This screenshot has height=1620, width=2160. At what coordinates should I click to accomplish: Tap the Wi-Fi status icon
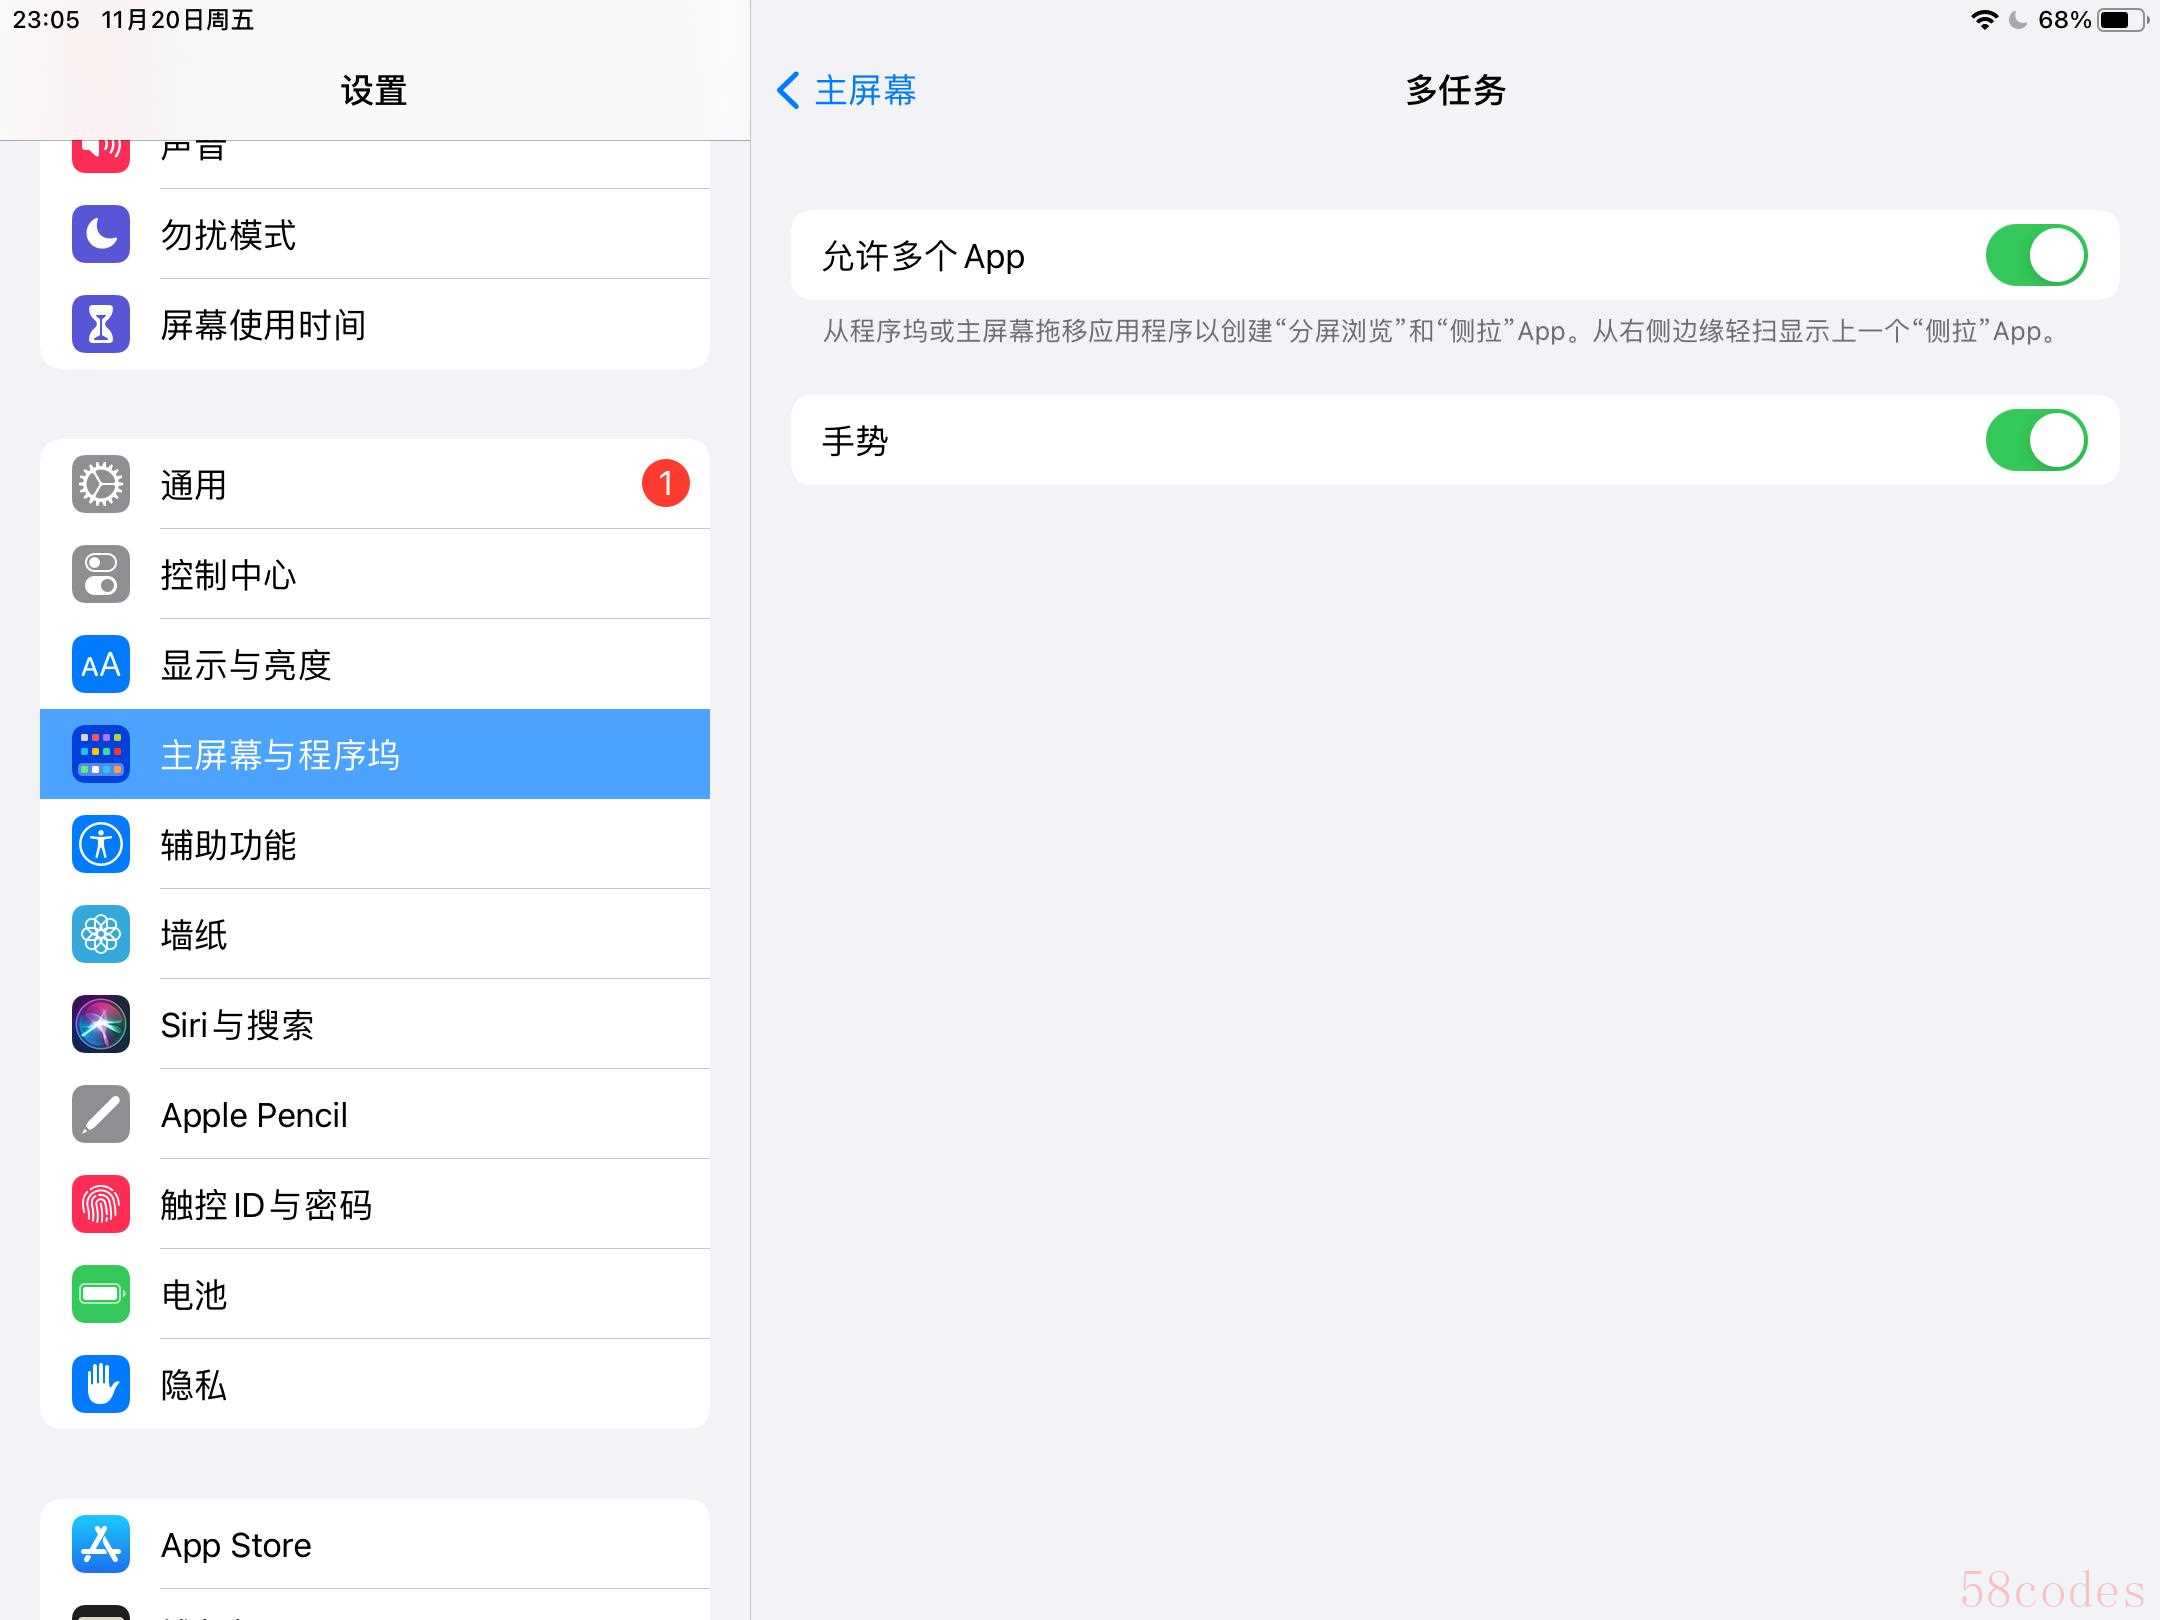[1984, 20]
